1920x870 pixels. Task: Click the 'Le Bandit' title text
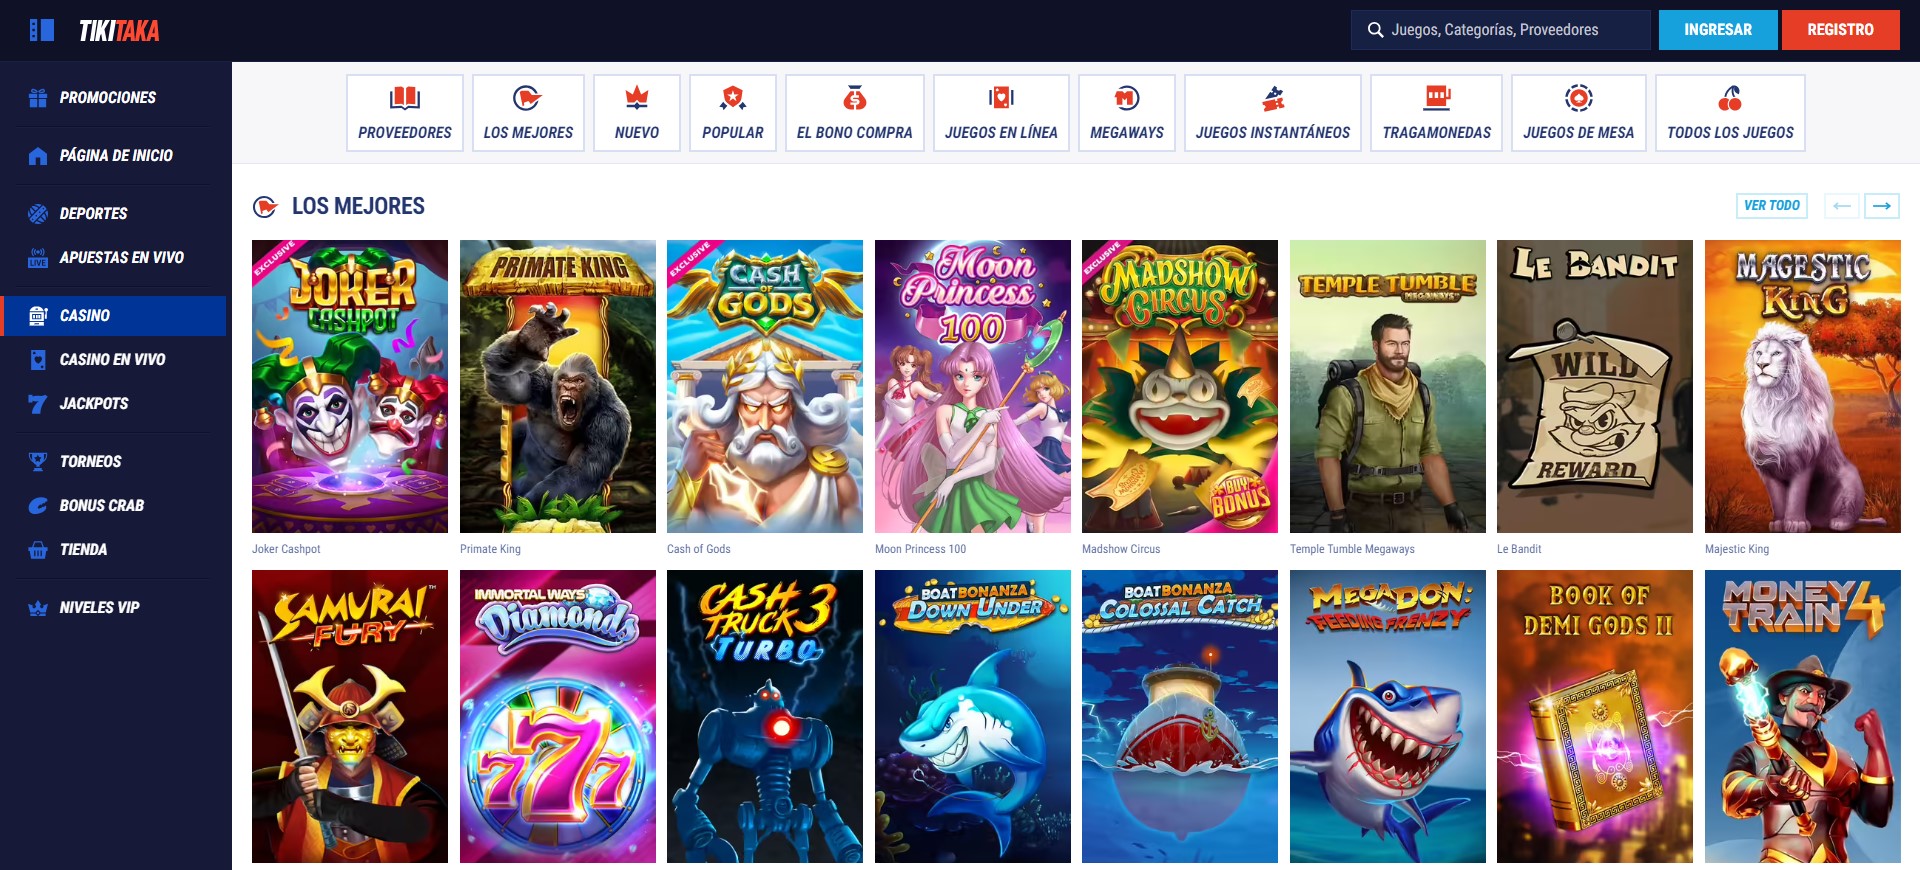tap(1519, 549)
